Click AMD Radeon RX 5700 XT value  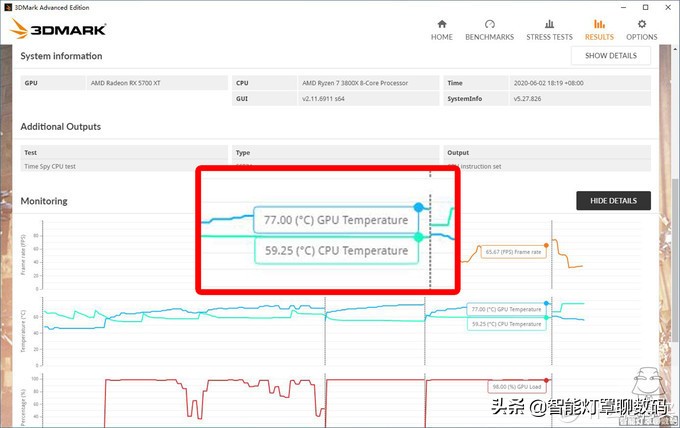point(125,83)
